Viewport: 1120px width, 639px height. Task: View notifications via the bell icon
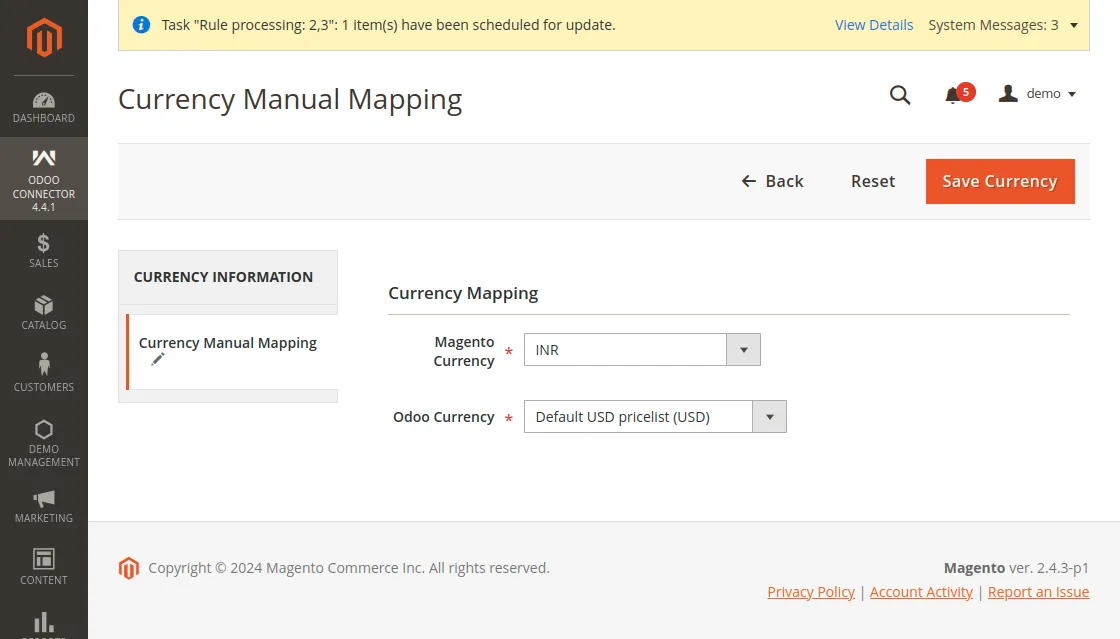[x=953, y=95]
